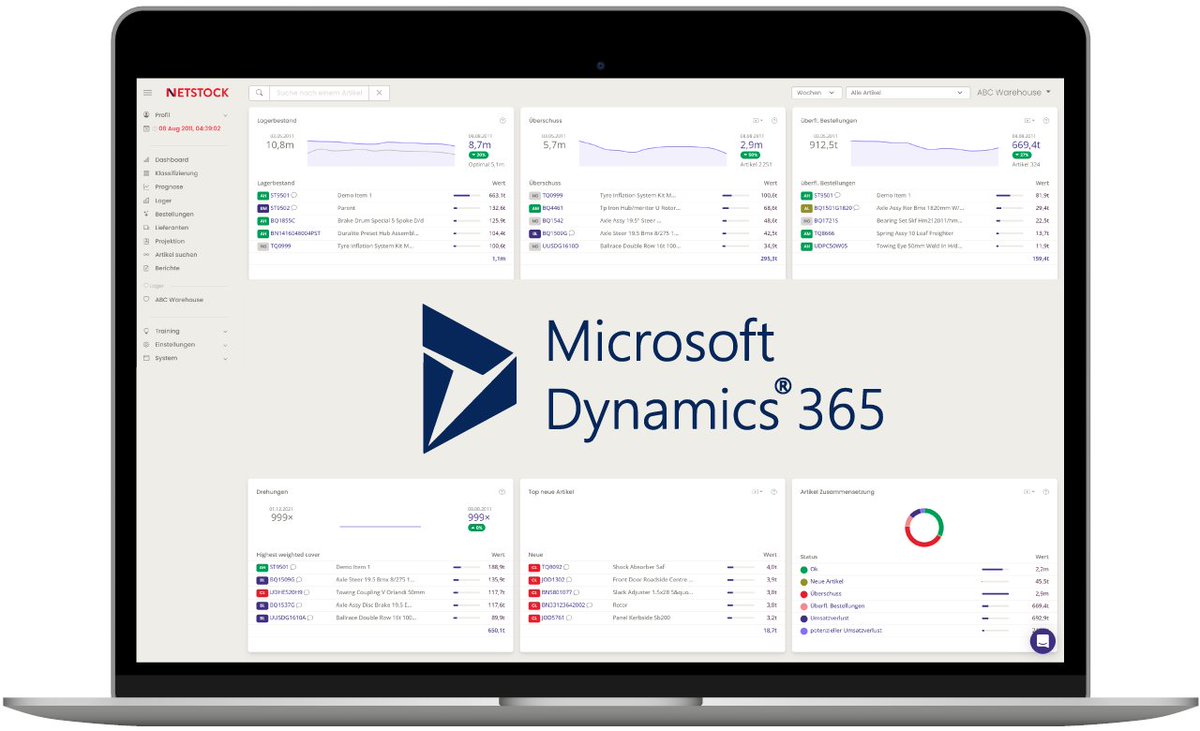Open the Alle Artikel filter dropdown
The width and height of the screenshot is (1200, 731).
point(908,92)
